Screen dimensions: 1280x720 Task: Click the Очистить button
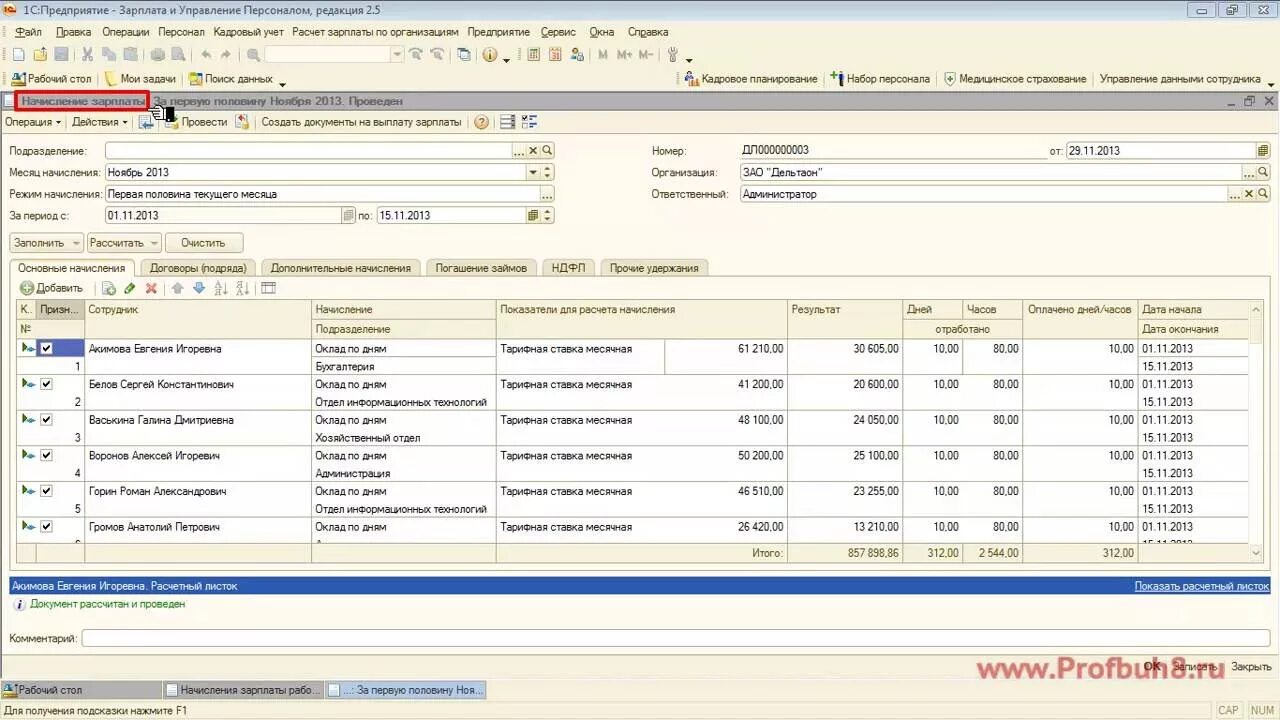pos(204,243)
